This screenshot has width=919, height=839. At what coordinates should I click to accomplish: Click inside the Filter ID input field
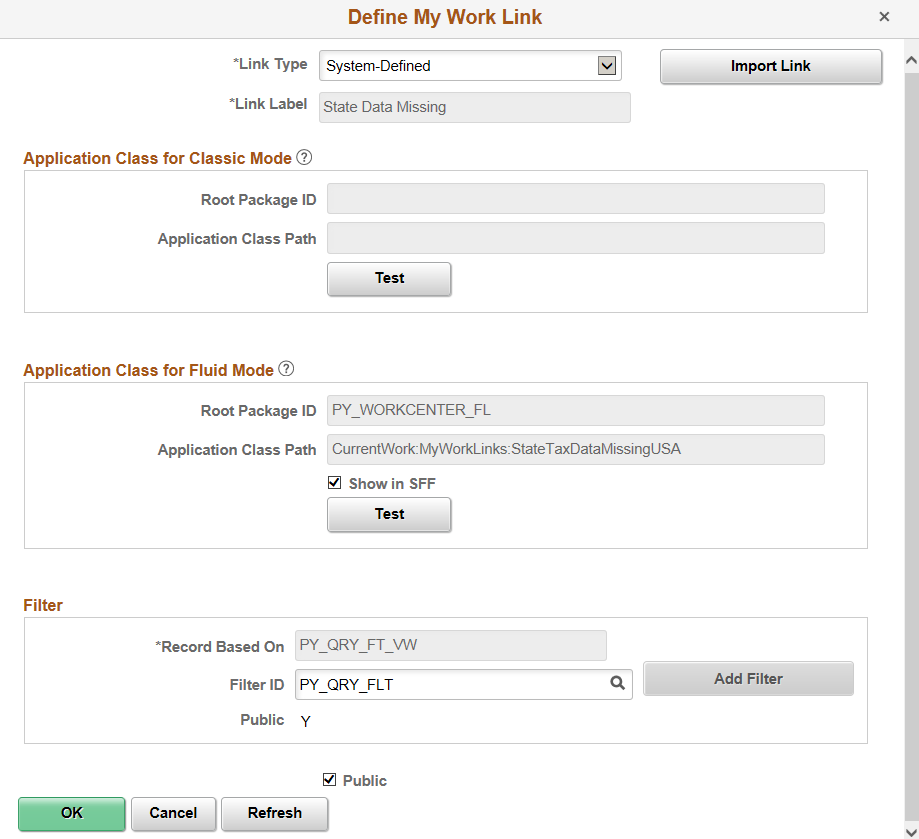(x=450, y=684)
